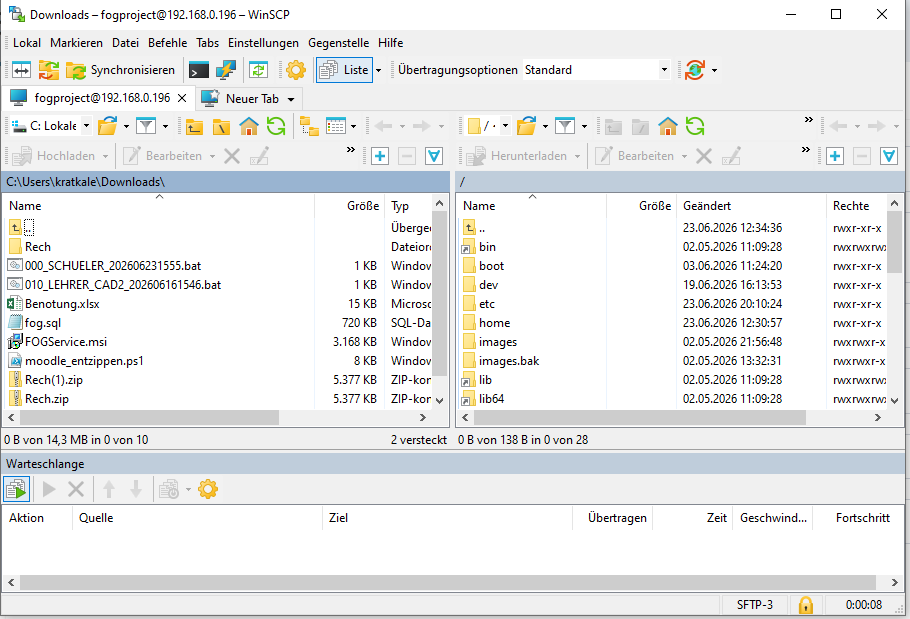Go to local home directory icon
Image resolution: width=910 pixels, height=619 pixels.
(x=249, y=126)
